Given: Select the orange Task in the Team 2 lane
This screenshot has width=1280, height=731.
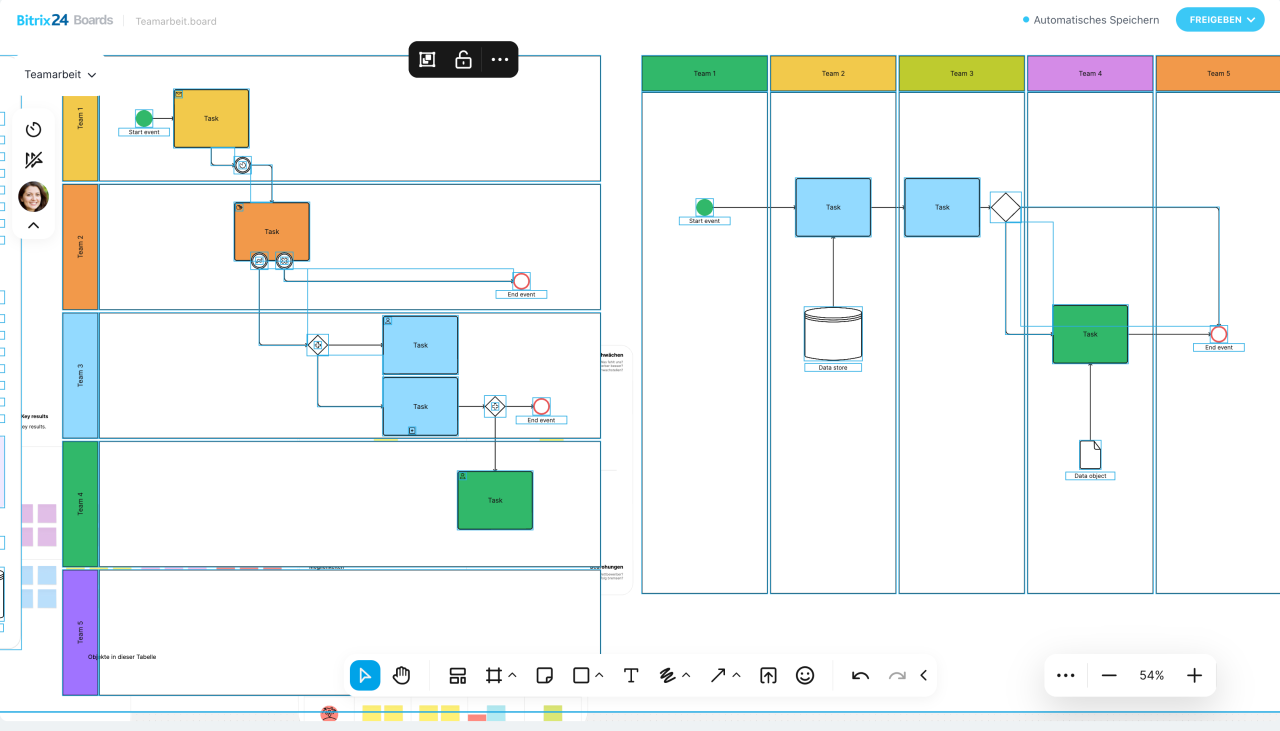Looking at the screenshot, I should pos(272,232).
